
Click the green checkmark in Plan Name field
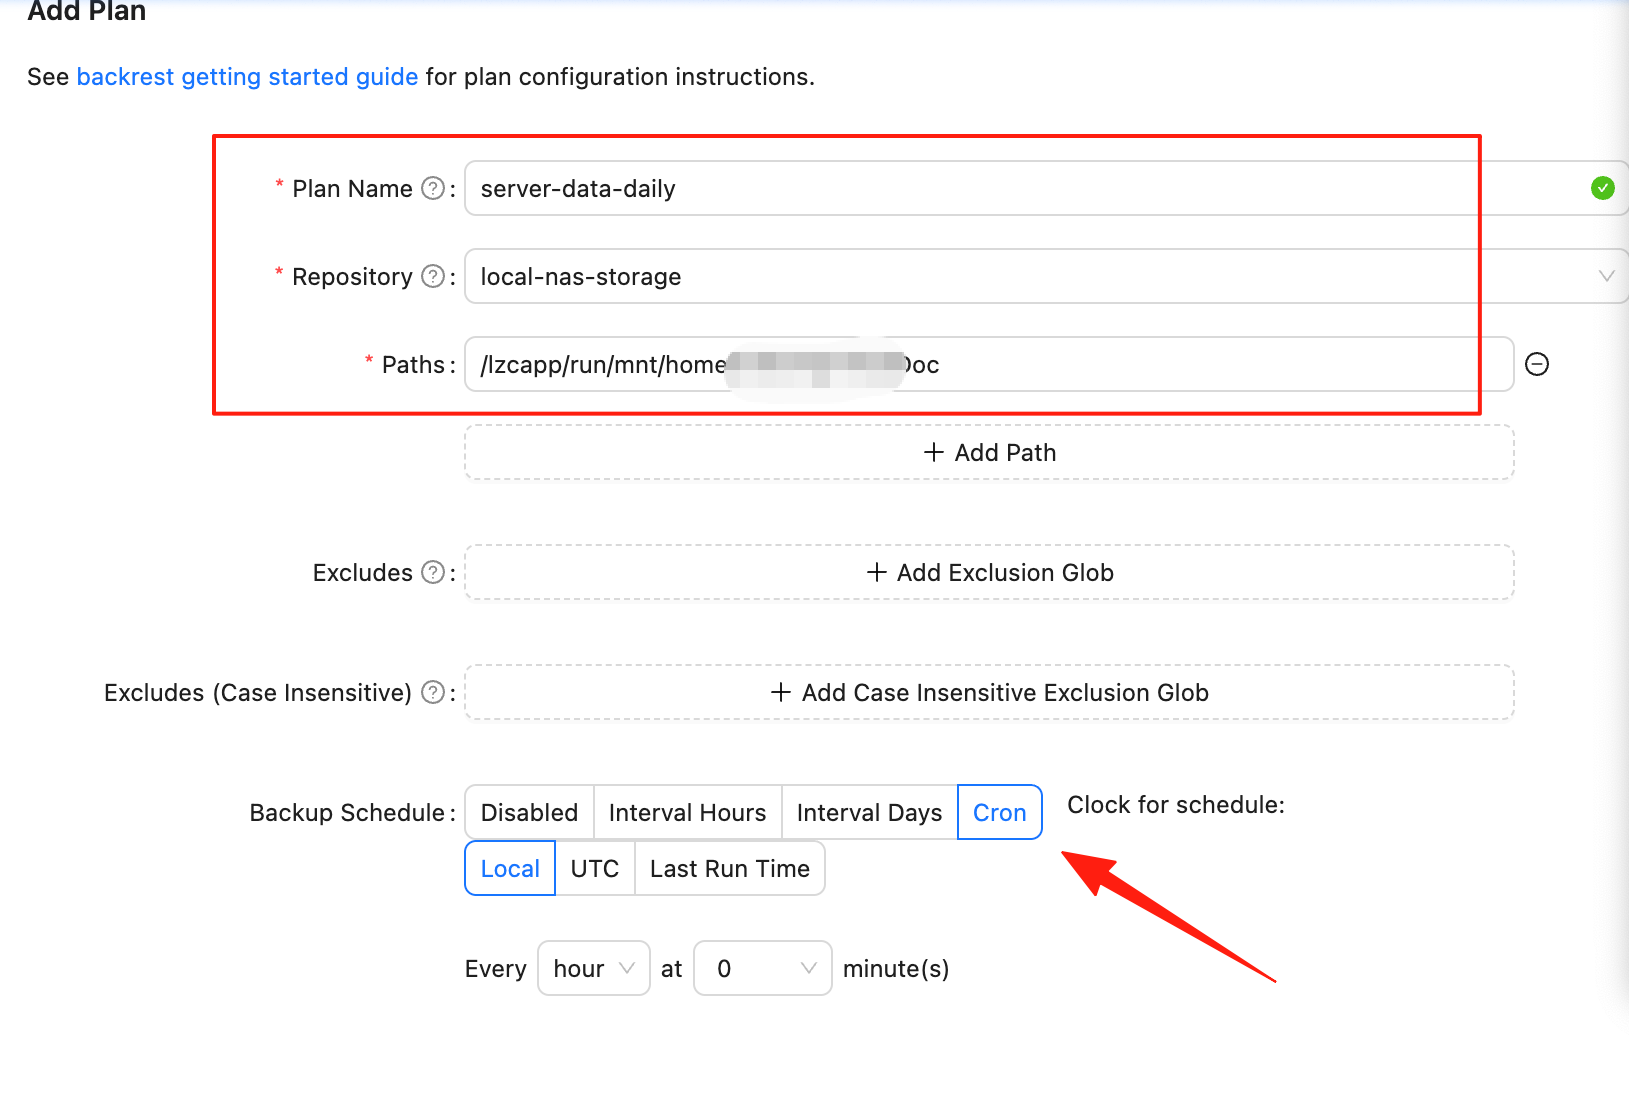[1603, 188]
